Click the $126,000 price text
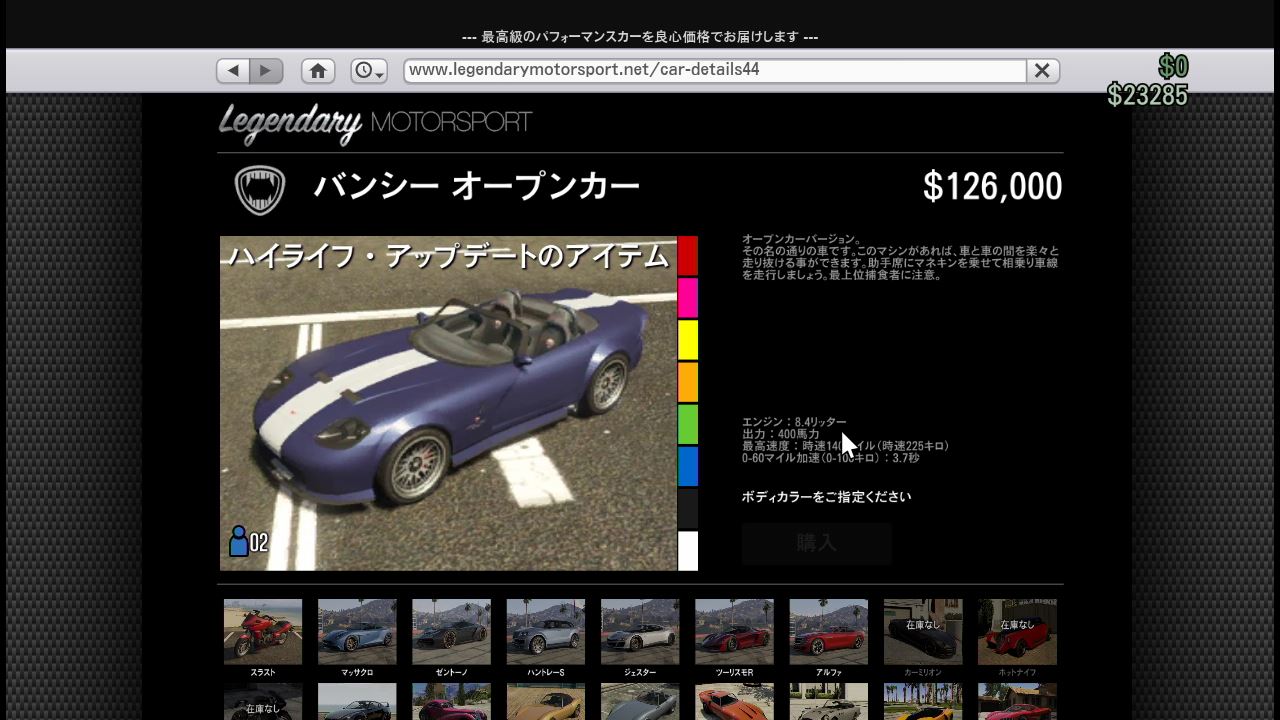 992,186
